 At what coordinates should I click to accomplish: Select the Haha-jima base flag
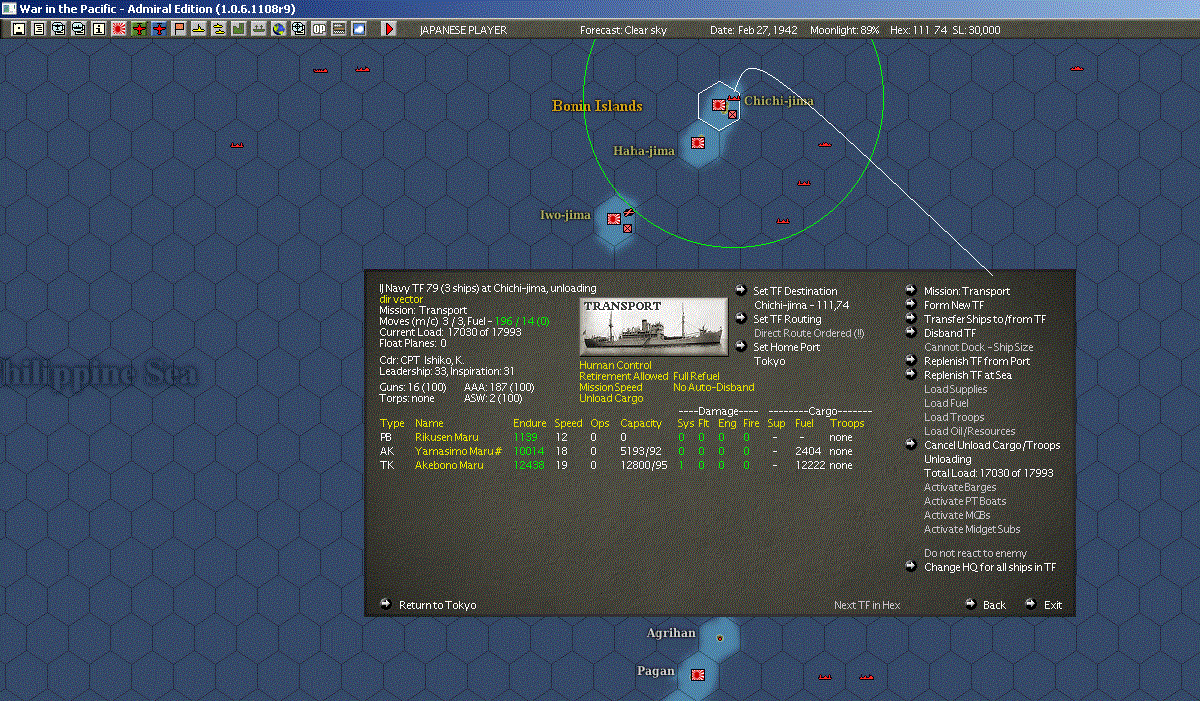699,143
